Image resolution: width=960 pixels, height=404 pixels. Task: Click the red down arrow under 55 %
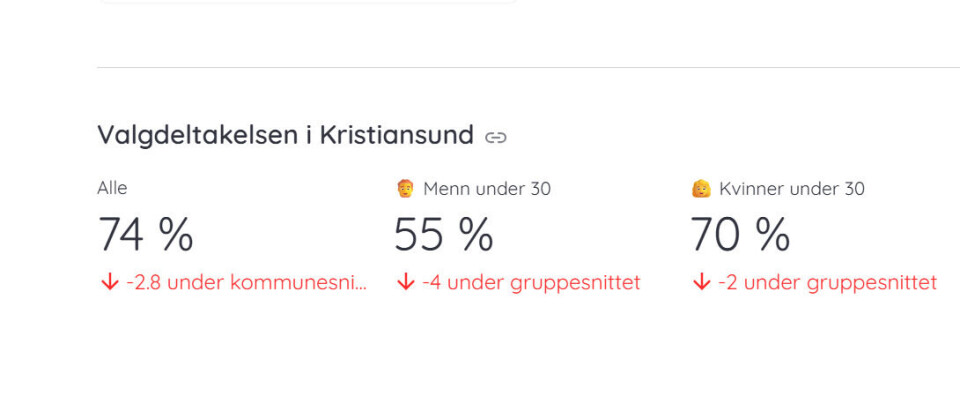[405, 282]
